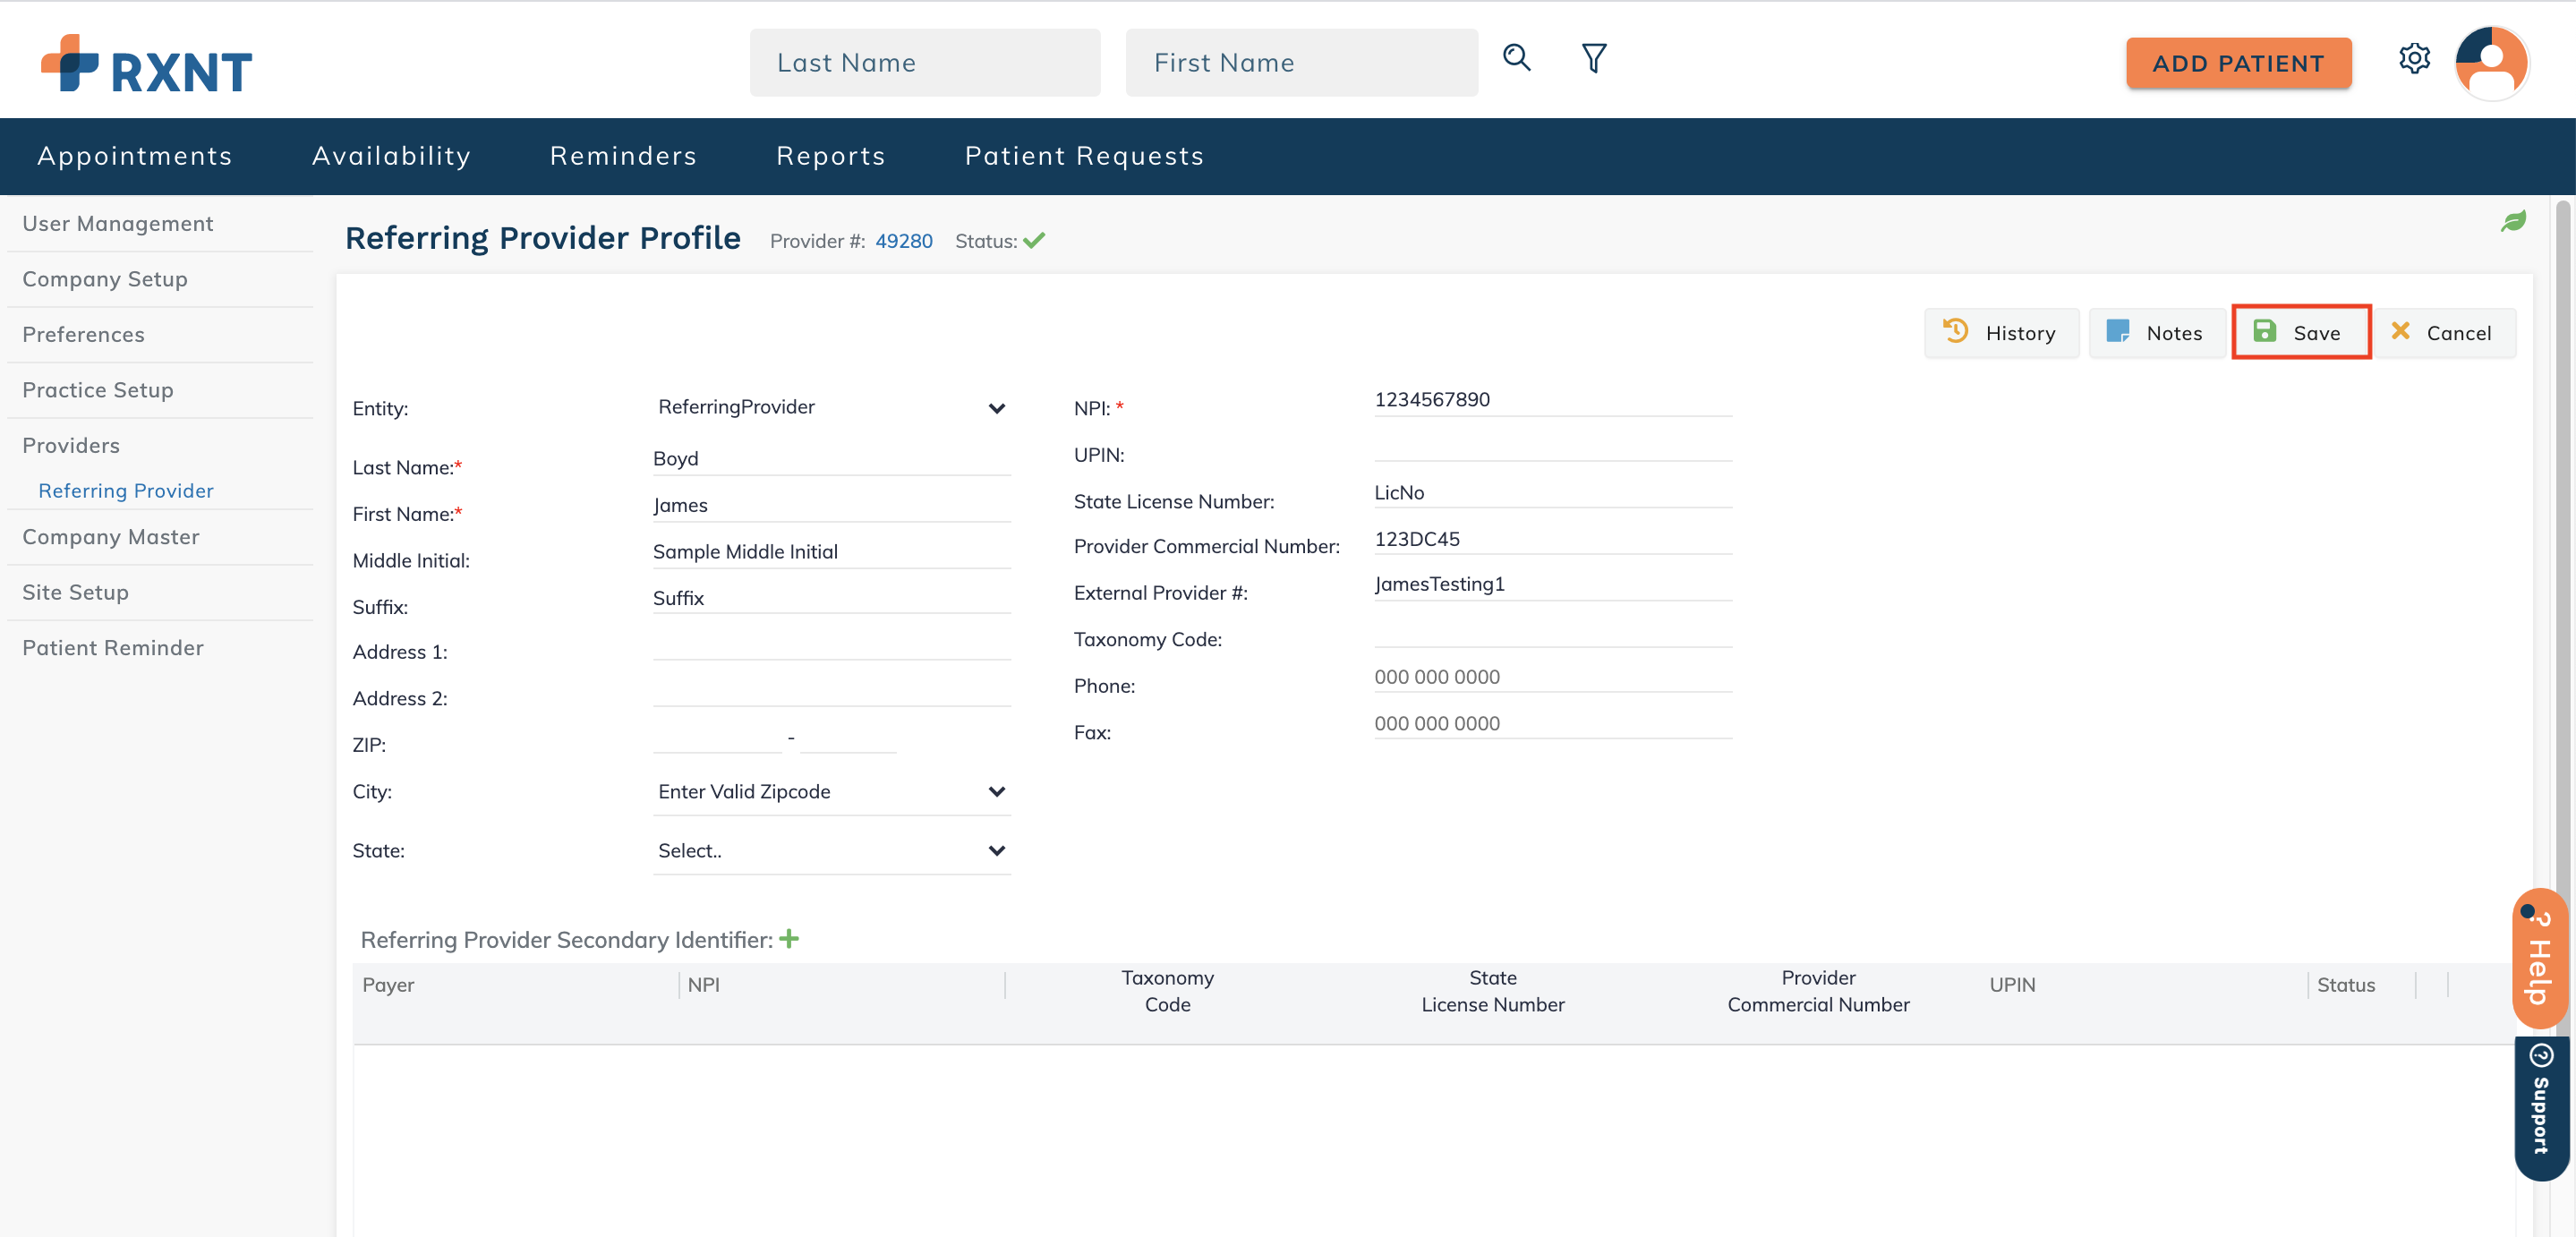Click the ZIP code first field

717,737
